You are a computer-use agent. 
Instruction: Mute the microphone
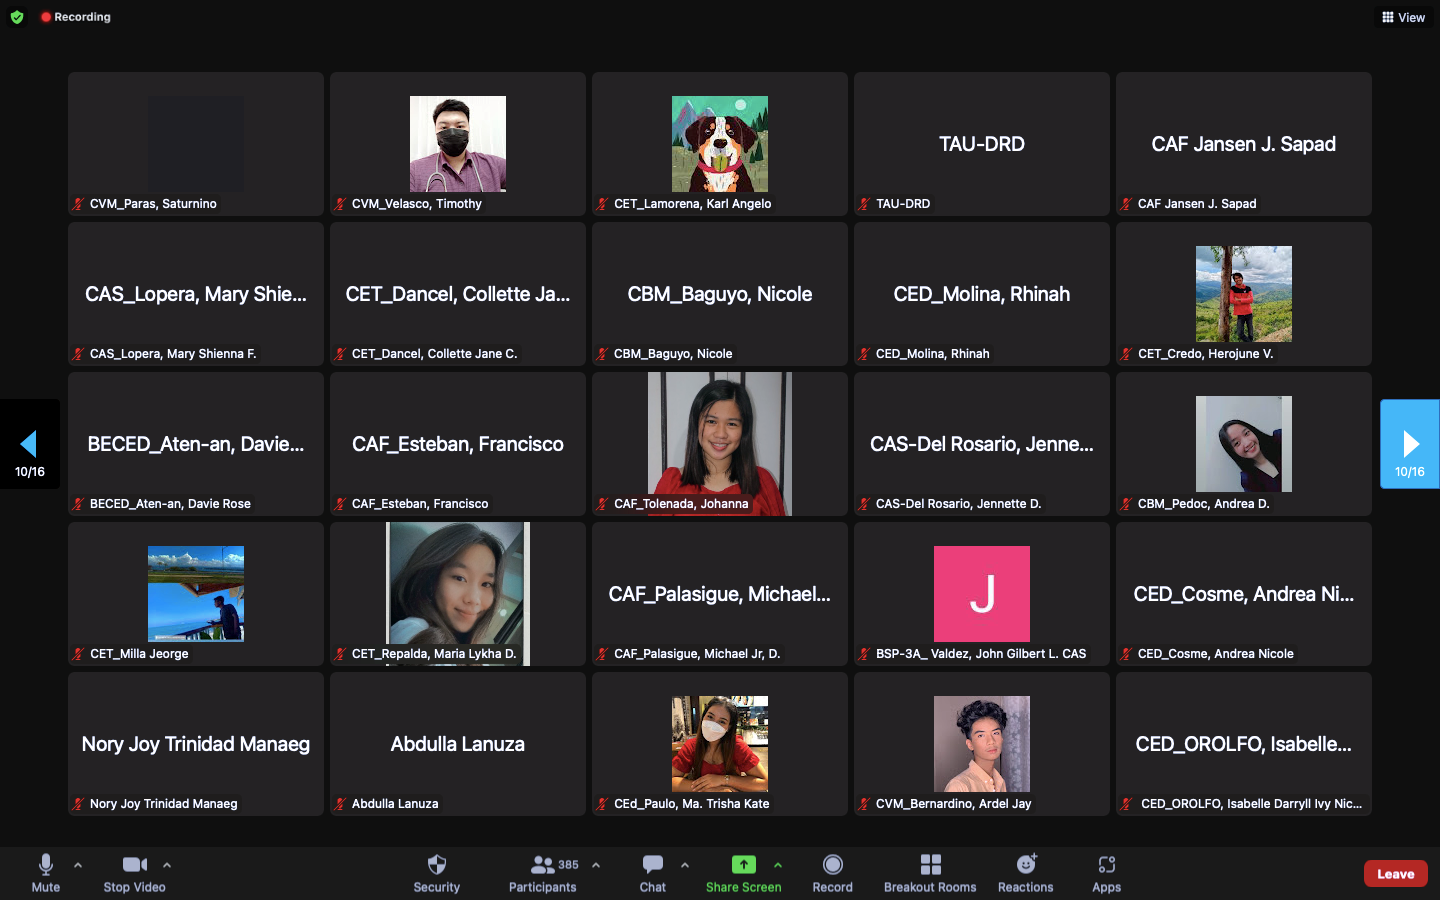[46, 872]
